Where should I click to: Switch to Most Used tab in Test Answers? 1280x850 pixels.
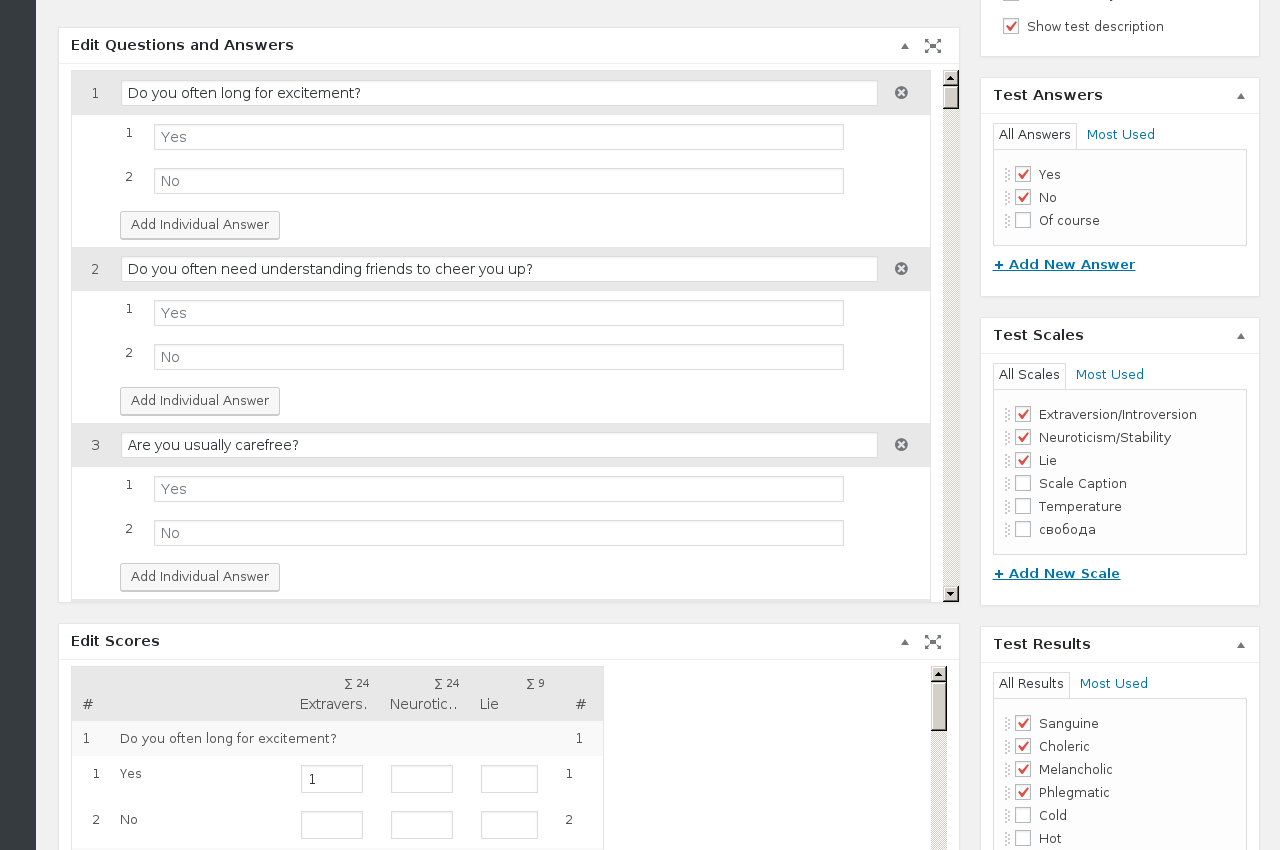1120,135
